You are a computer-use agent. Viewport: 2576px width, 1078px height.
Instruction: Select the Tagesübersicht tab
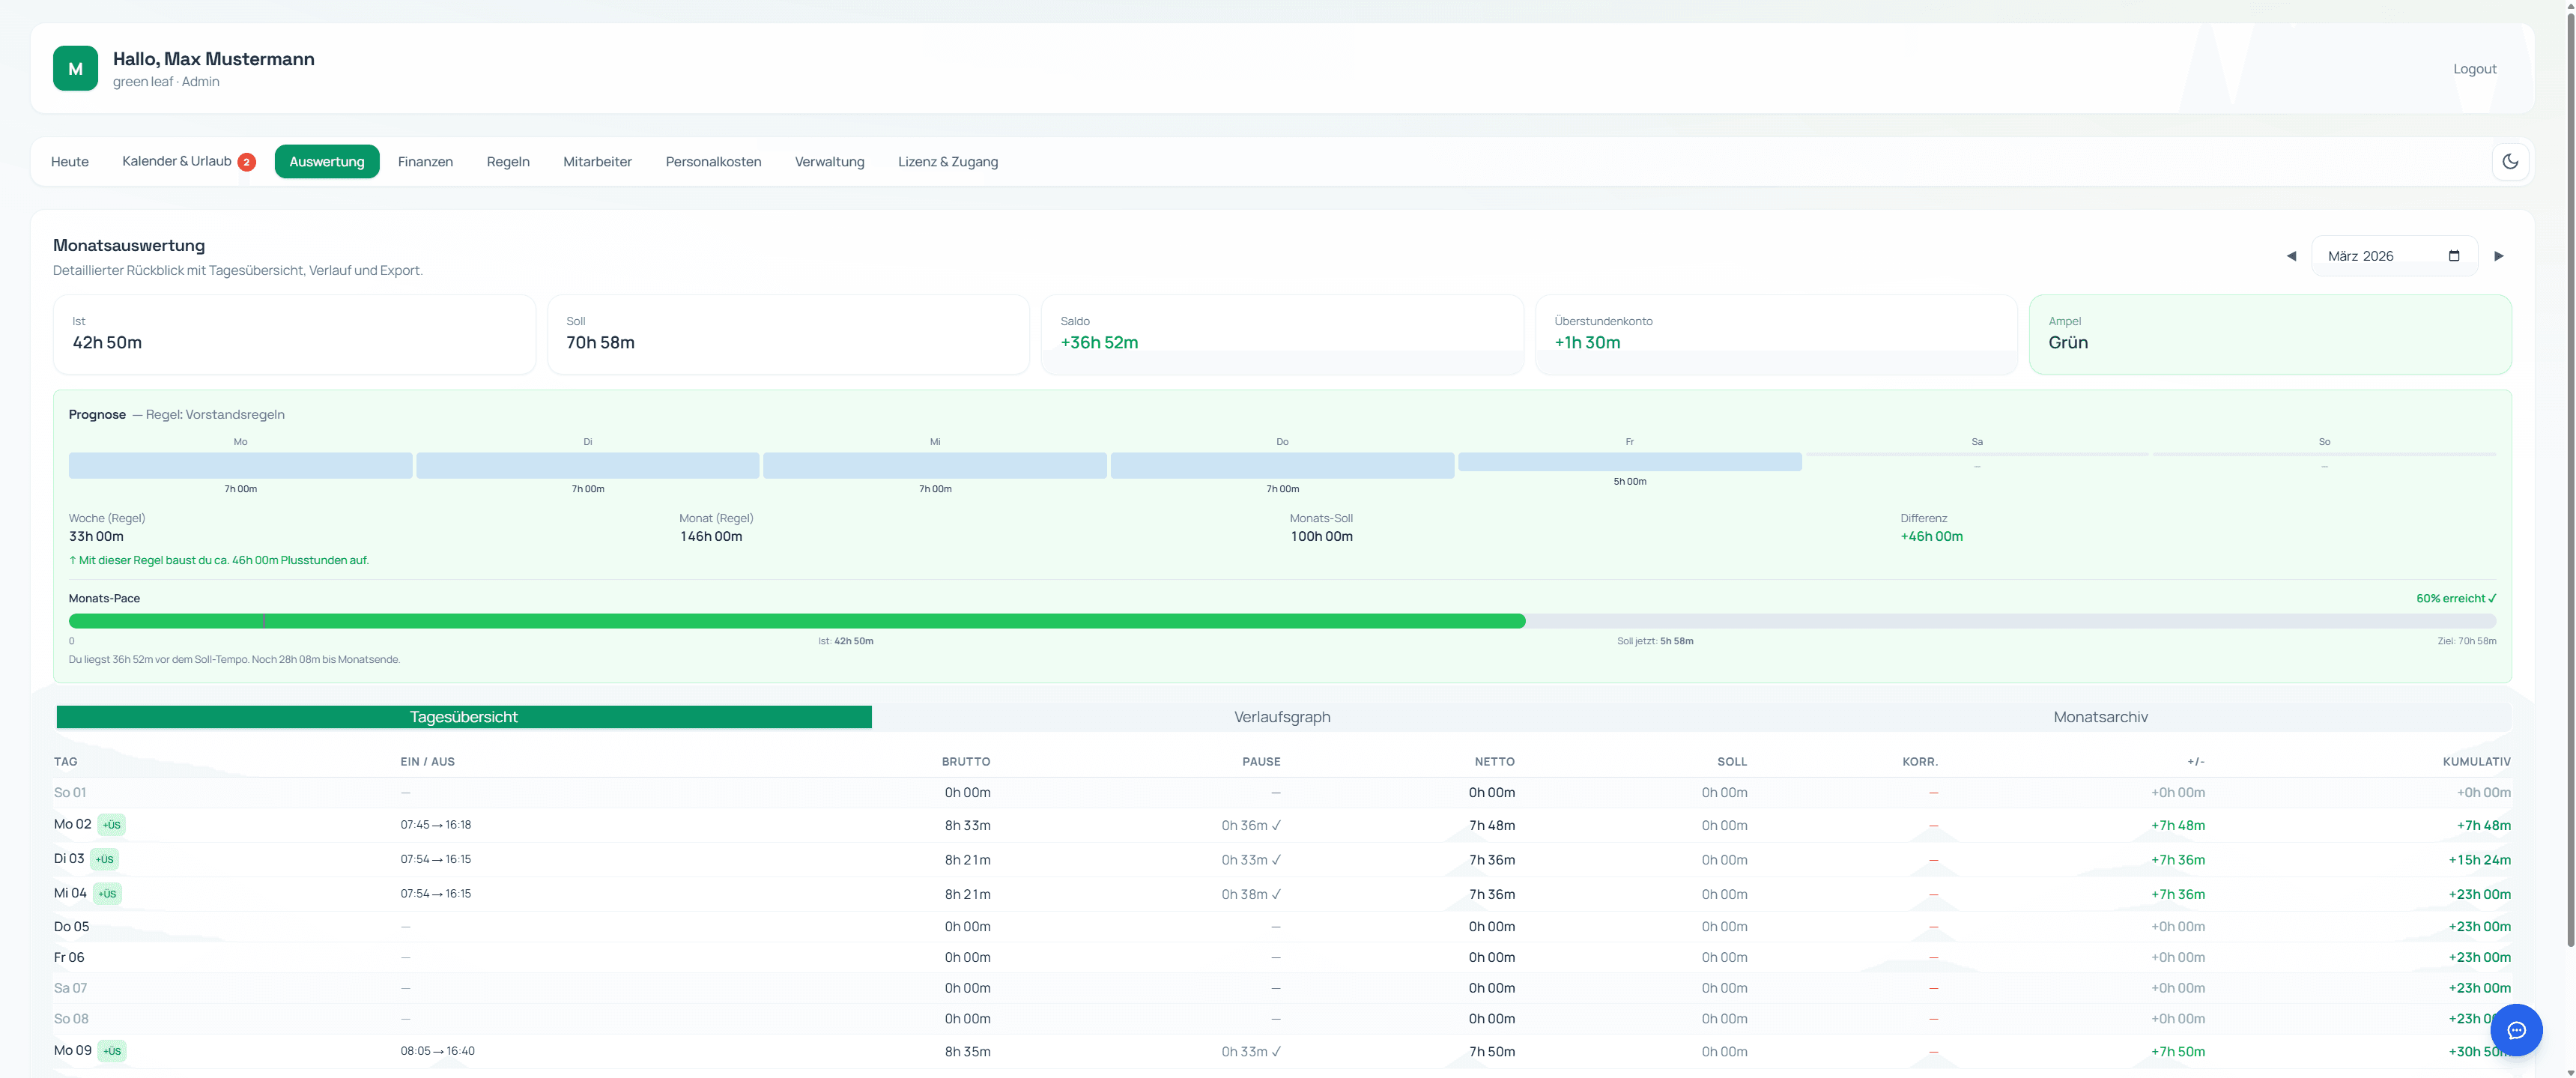[463, 717]
